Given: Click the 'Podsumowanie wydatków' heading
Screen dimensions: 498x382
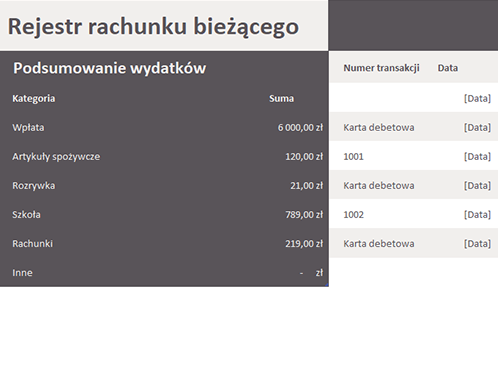Looking at the screenshot, I should coord(110,68).
